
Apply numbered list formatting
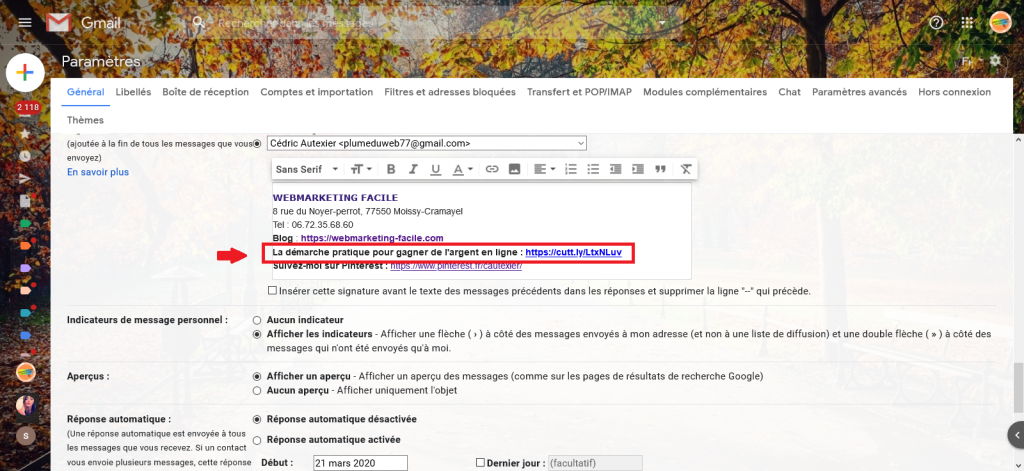coord(571,169)
